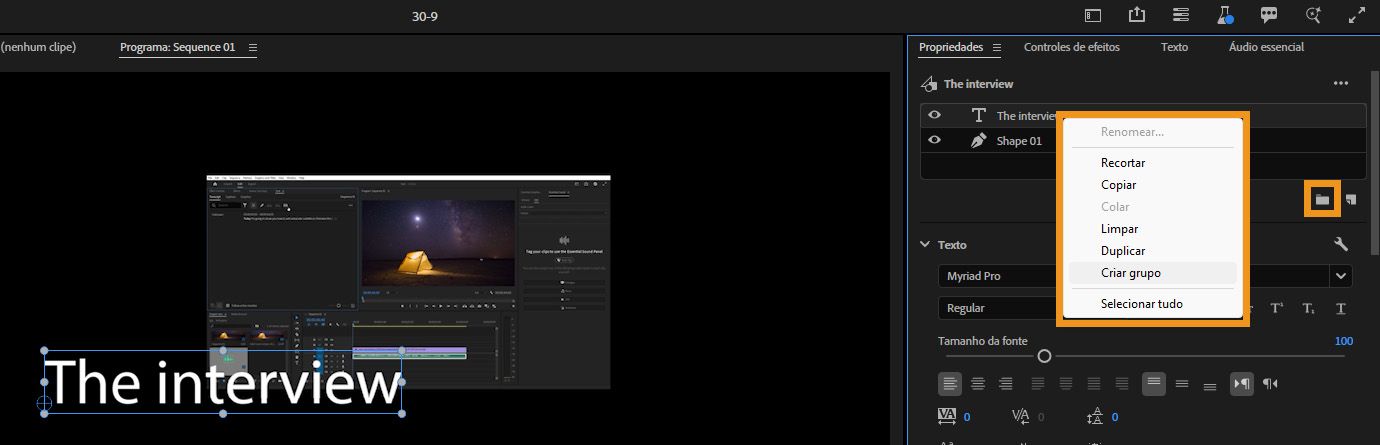Choose Criar grupo in the context menu
Screen dimensions: 1380x445
(1152, 273)
